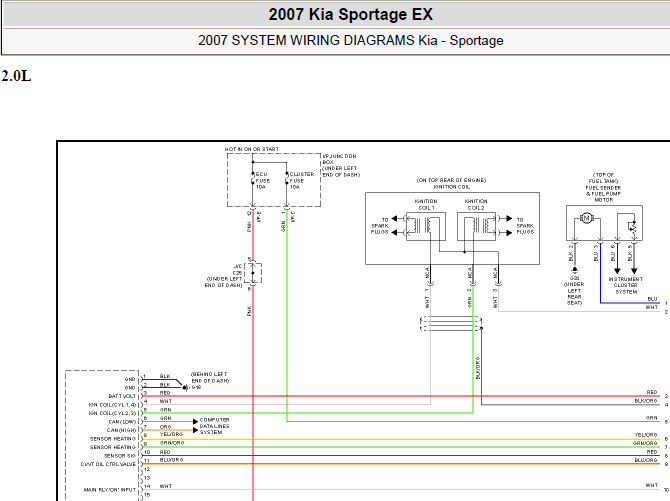The image size is (670, 501).
Task: Click the G22 ground symbol
Action: [x=574, y=270]
